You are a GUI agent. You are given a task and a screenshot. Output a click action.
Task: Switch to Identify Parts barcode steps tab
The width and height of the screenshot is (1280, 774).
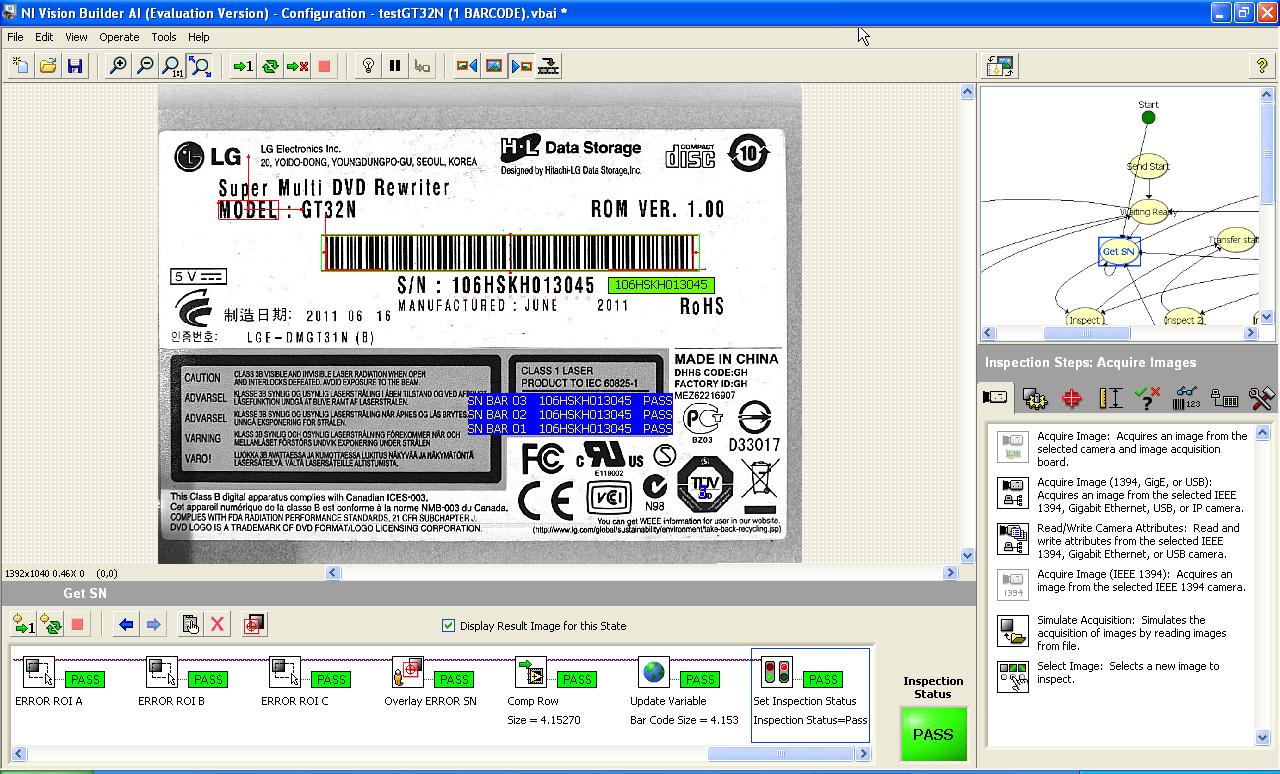[1186, 398]
